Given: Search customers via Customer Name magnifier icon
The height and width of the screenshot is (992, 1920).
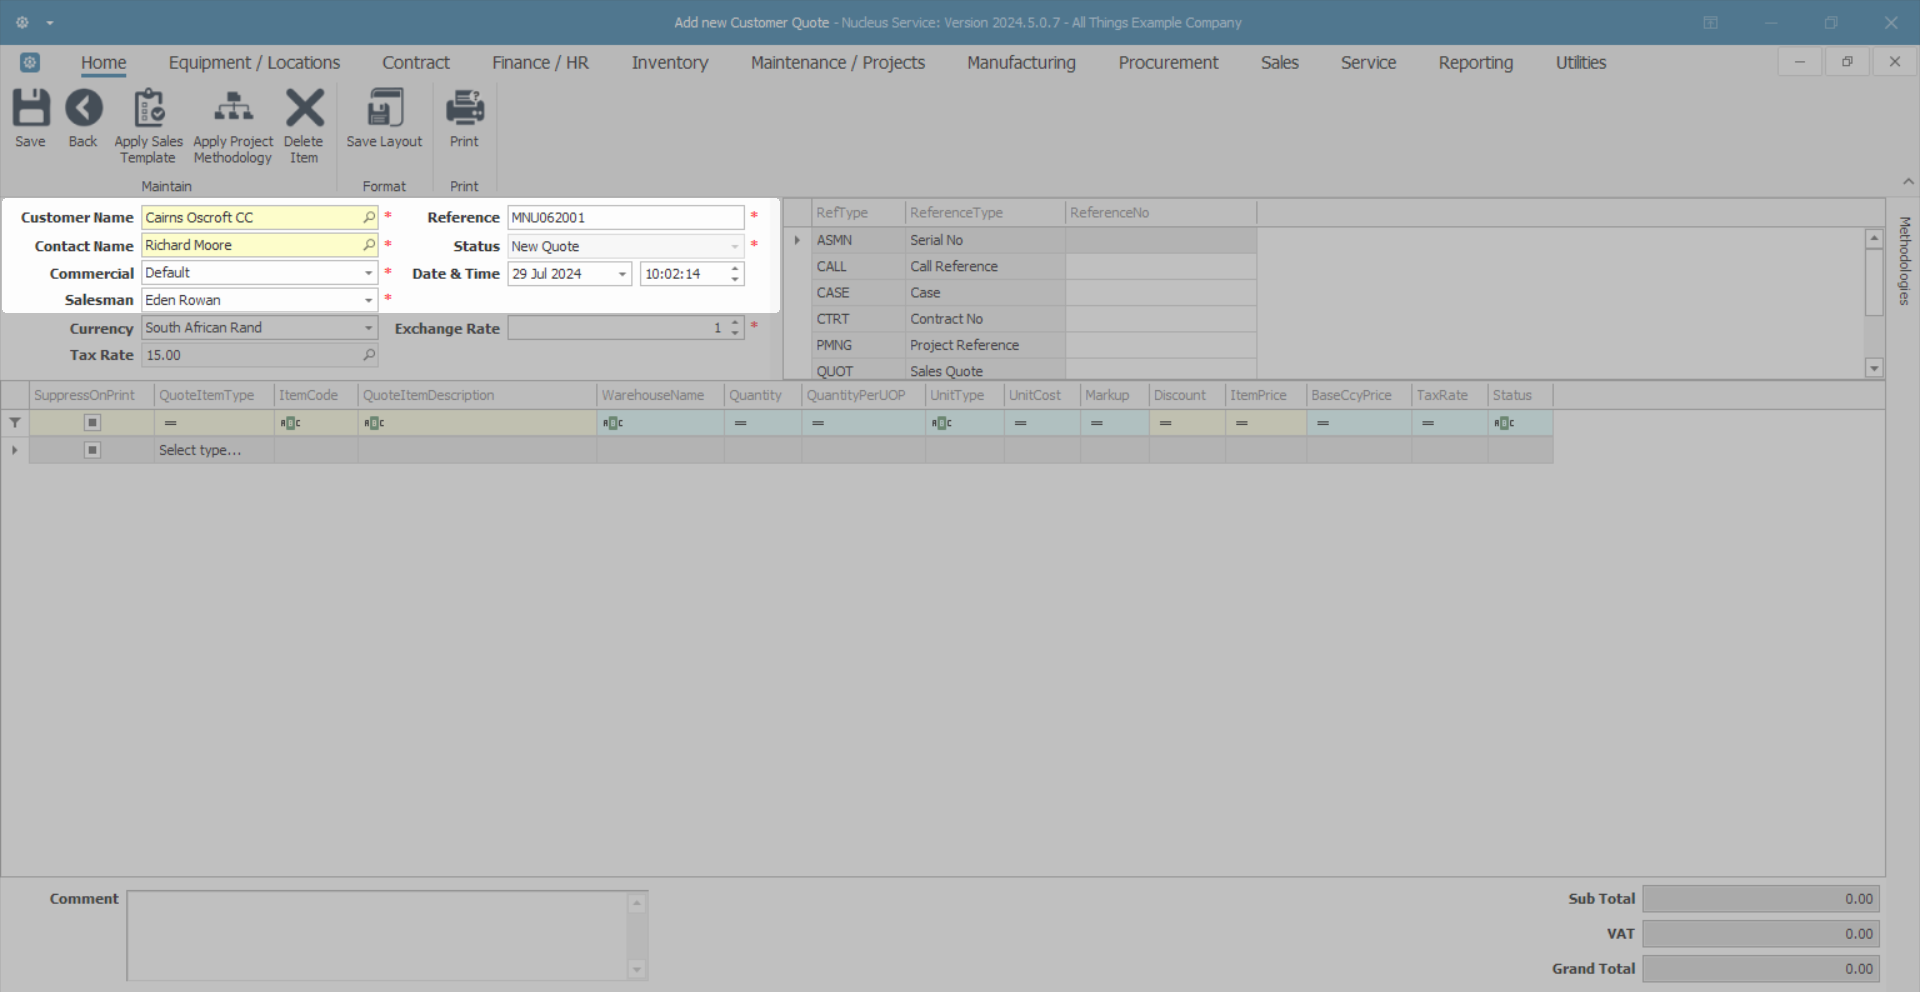Looking at the screenshot, I should pos(369,217).
